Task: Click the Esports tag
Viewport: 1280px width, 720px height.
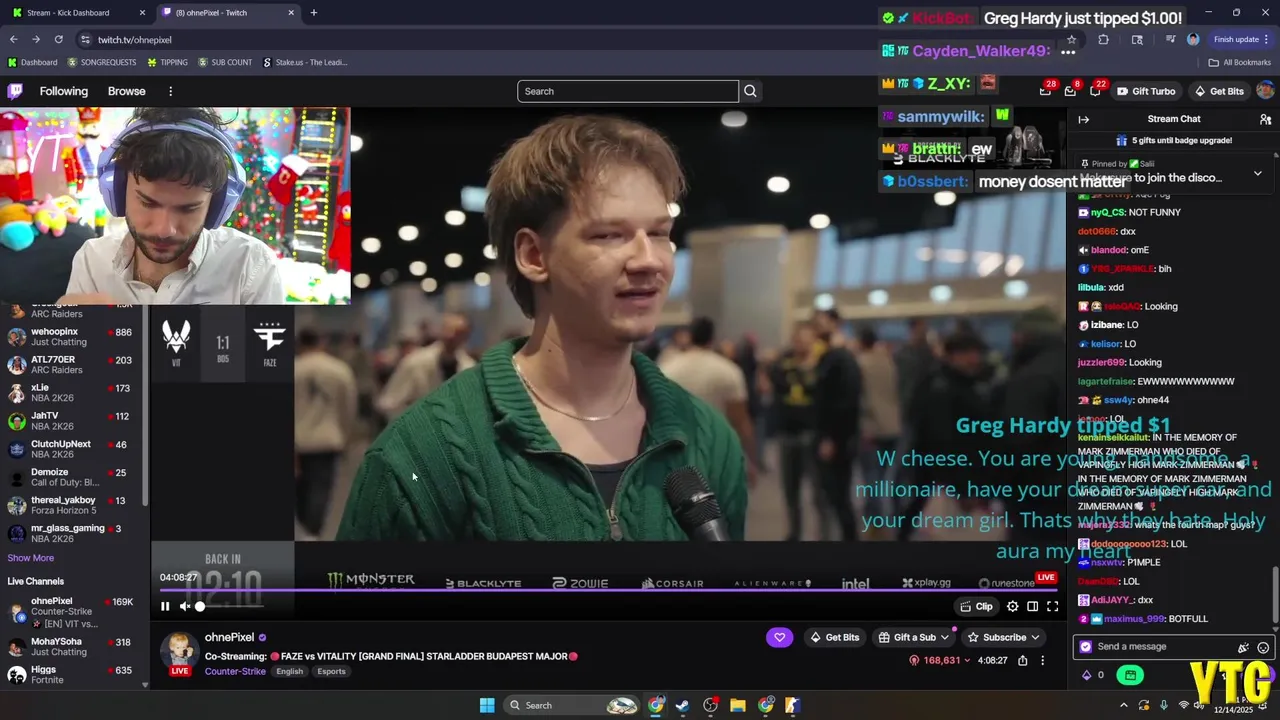Action: 331,671
